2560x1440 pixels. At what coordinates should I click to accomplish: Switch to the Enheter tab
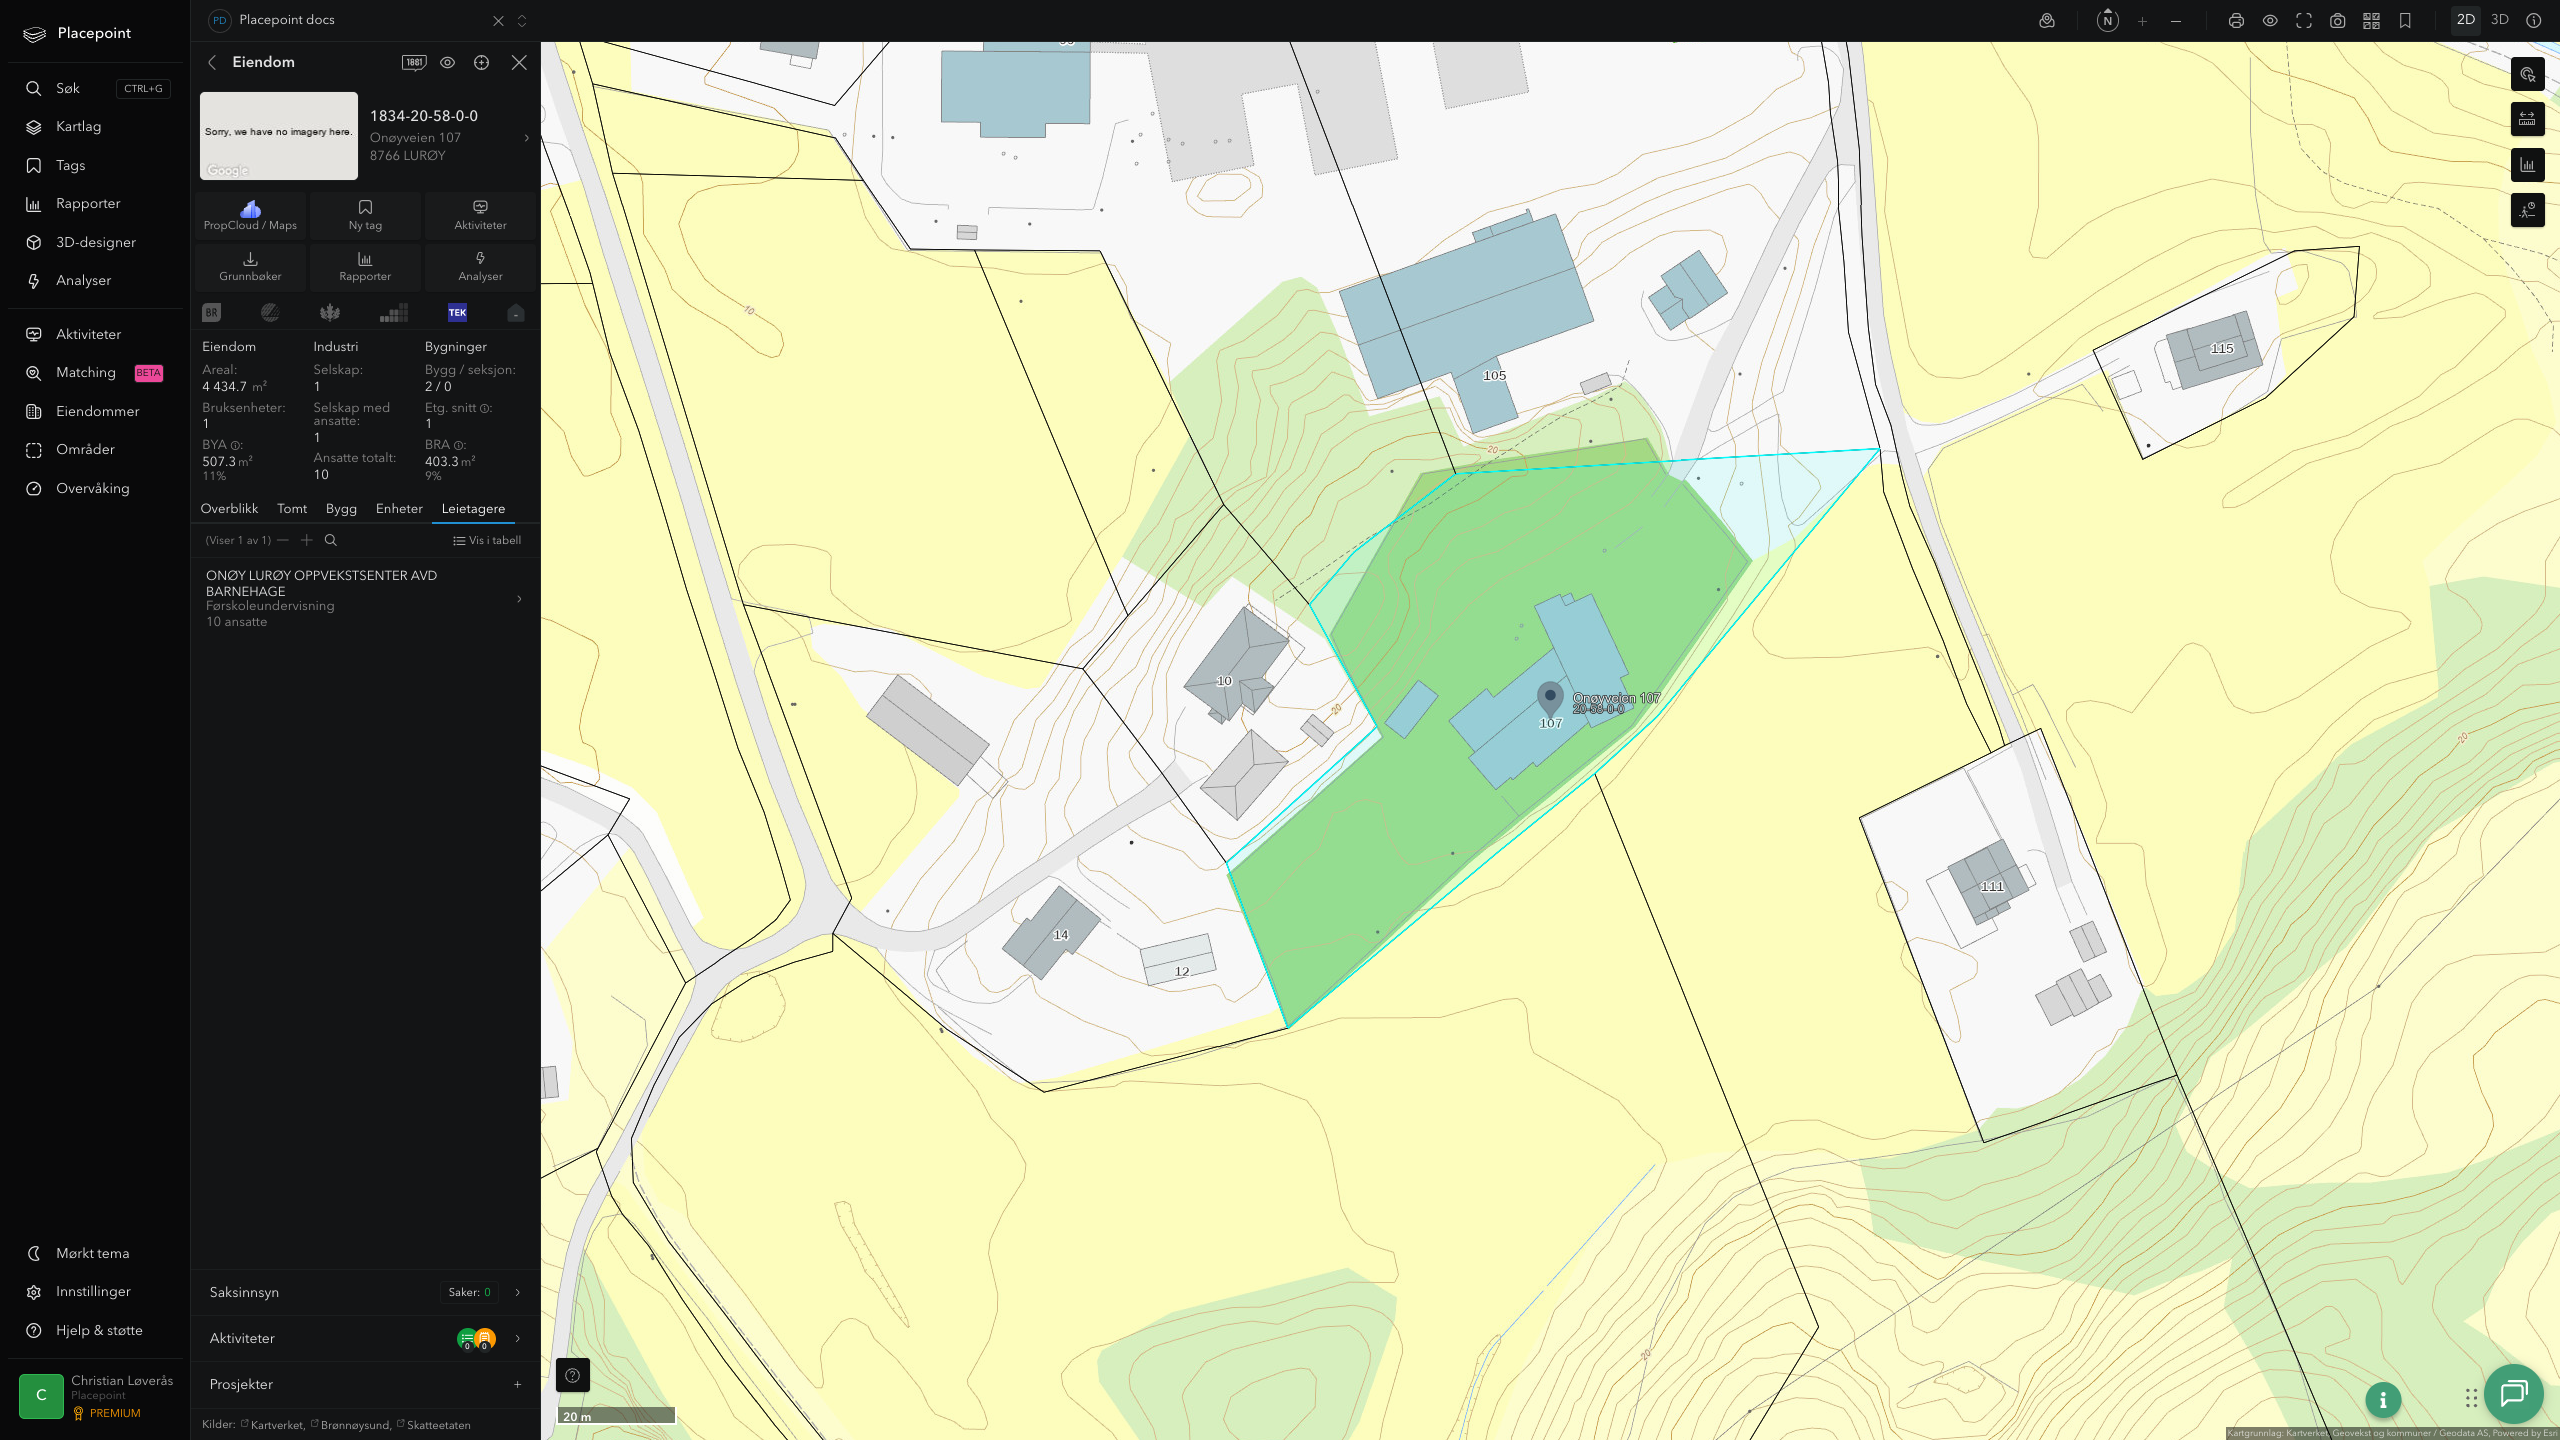click(399, 508)
